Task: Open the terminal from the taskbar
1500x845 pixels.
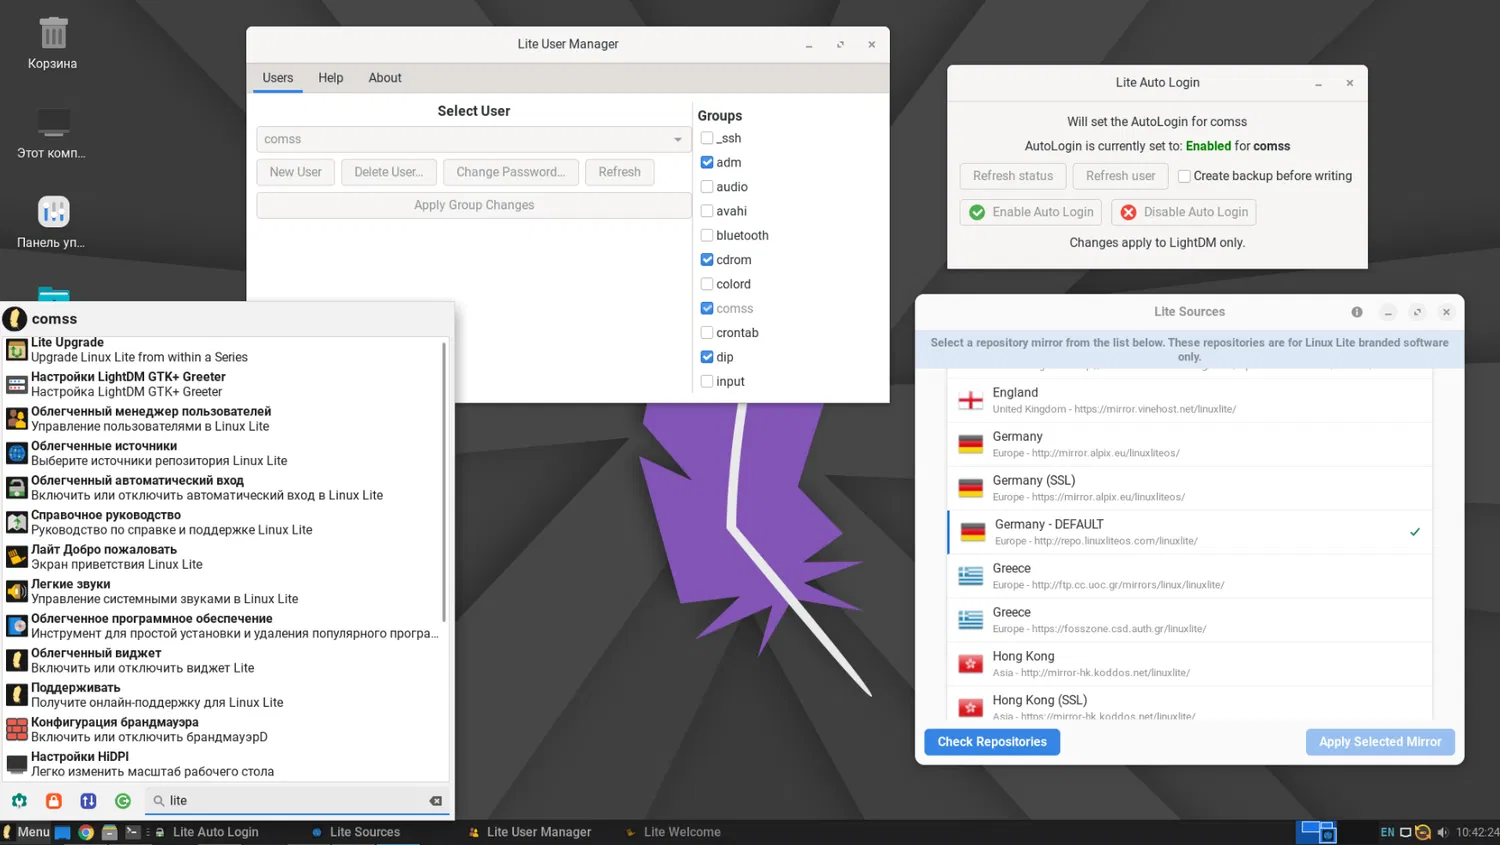Action: click(x=132, y=832)
